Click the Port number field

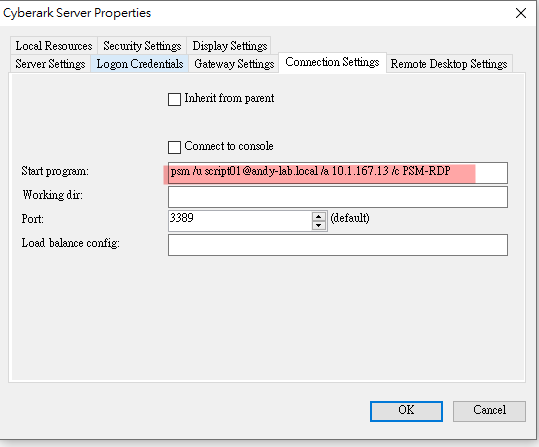pyautogui.click(x=241, y=221)
